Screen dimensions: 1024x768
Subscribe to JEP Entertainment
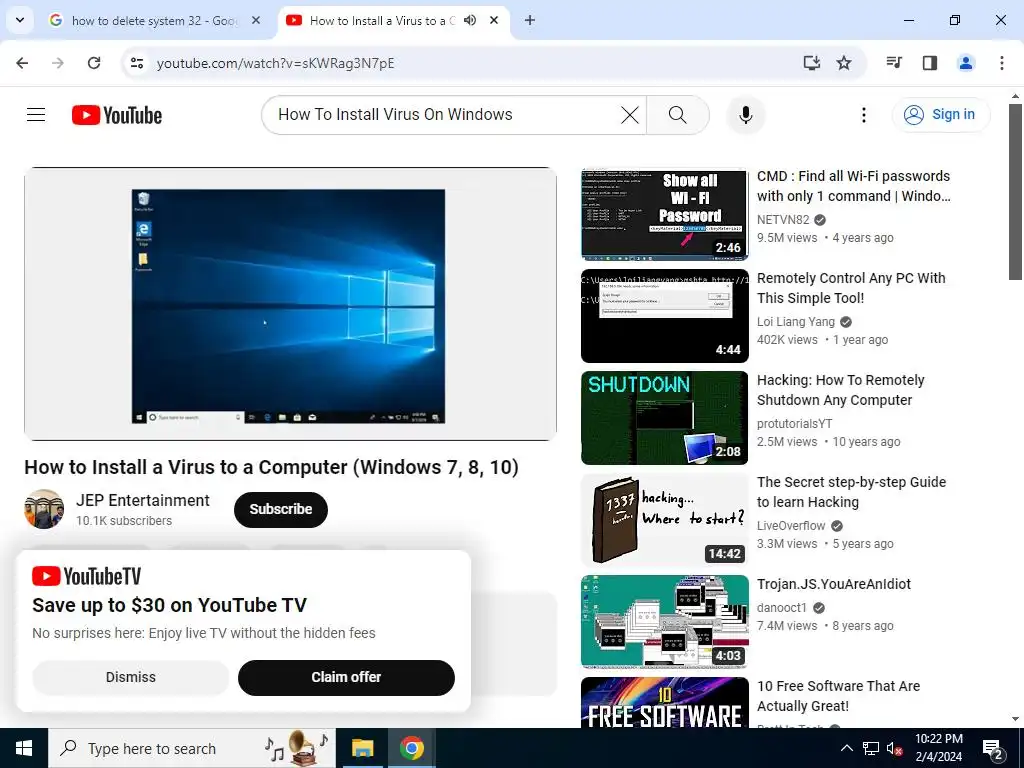pyautogui.click(x=281, y=509)
